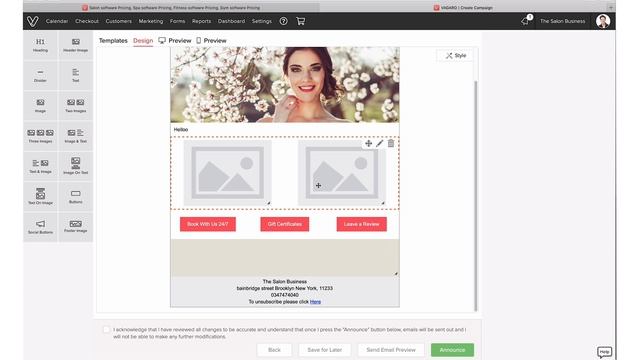Select the Two Images block
640x360 pixels.
click(76, 106)
